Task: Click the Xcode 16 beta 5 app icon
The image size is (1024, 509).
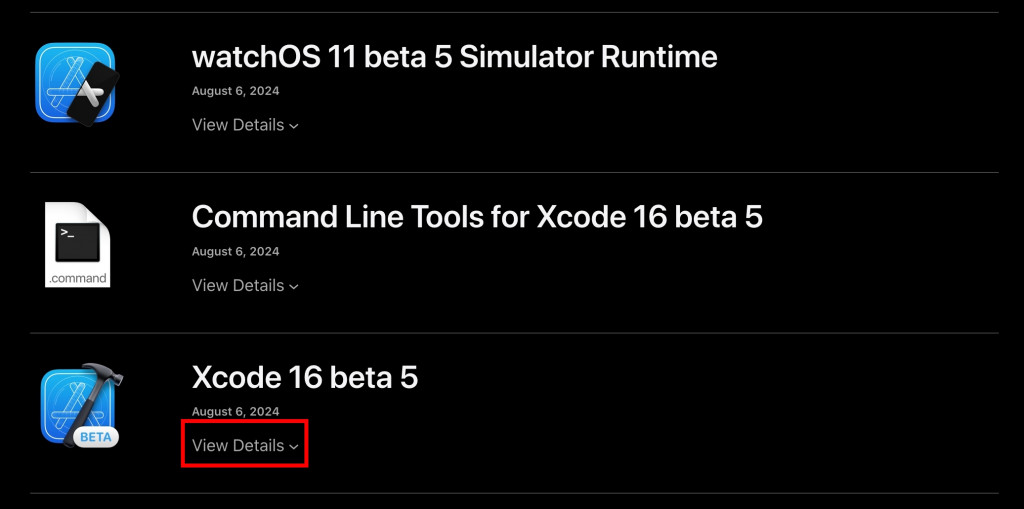Action: (x=80, y=404)
